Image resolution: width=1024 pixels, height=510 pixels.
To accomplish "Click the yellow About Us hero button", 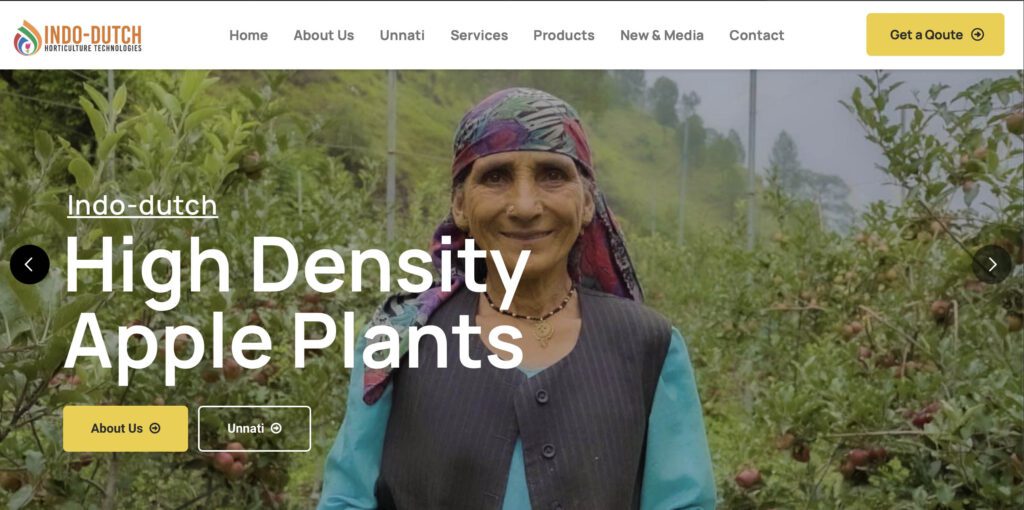I will pyautogui.click(x=125, y=428).
